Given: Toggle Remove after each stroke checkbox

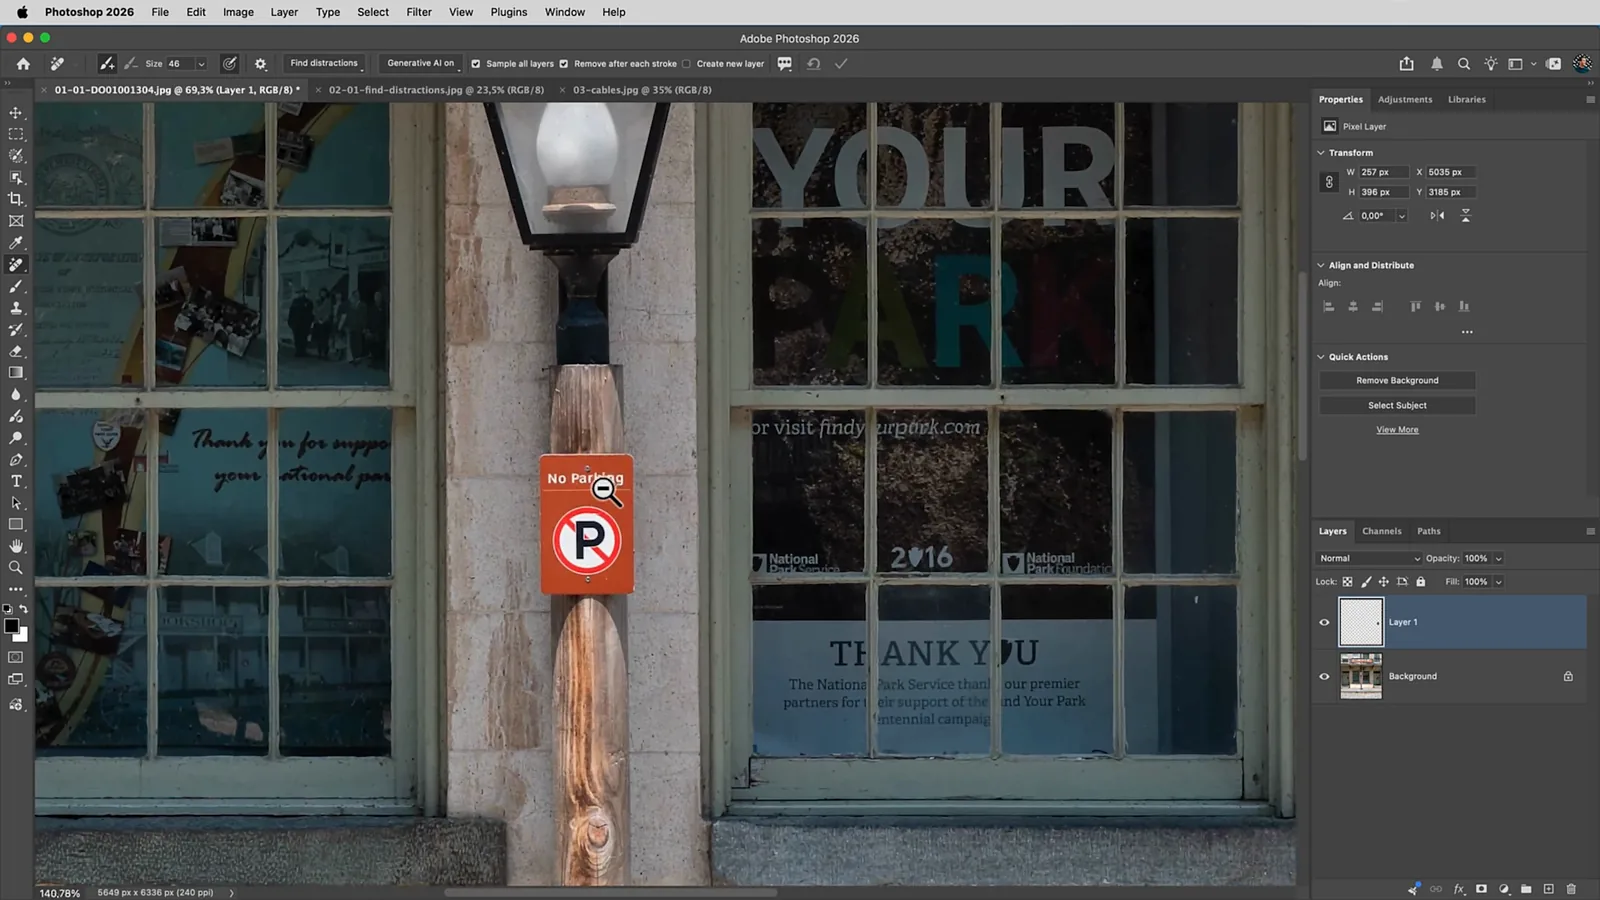Looking at the screenshot, I should [564, 63].
